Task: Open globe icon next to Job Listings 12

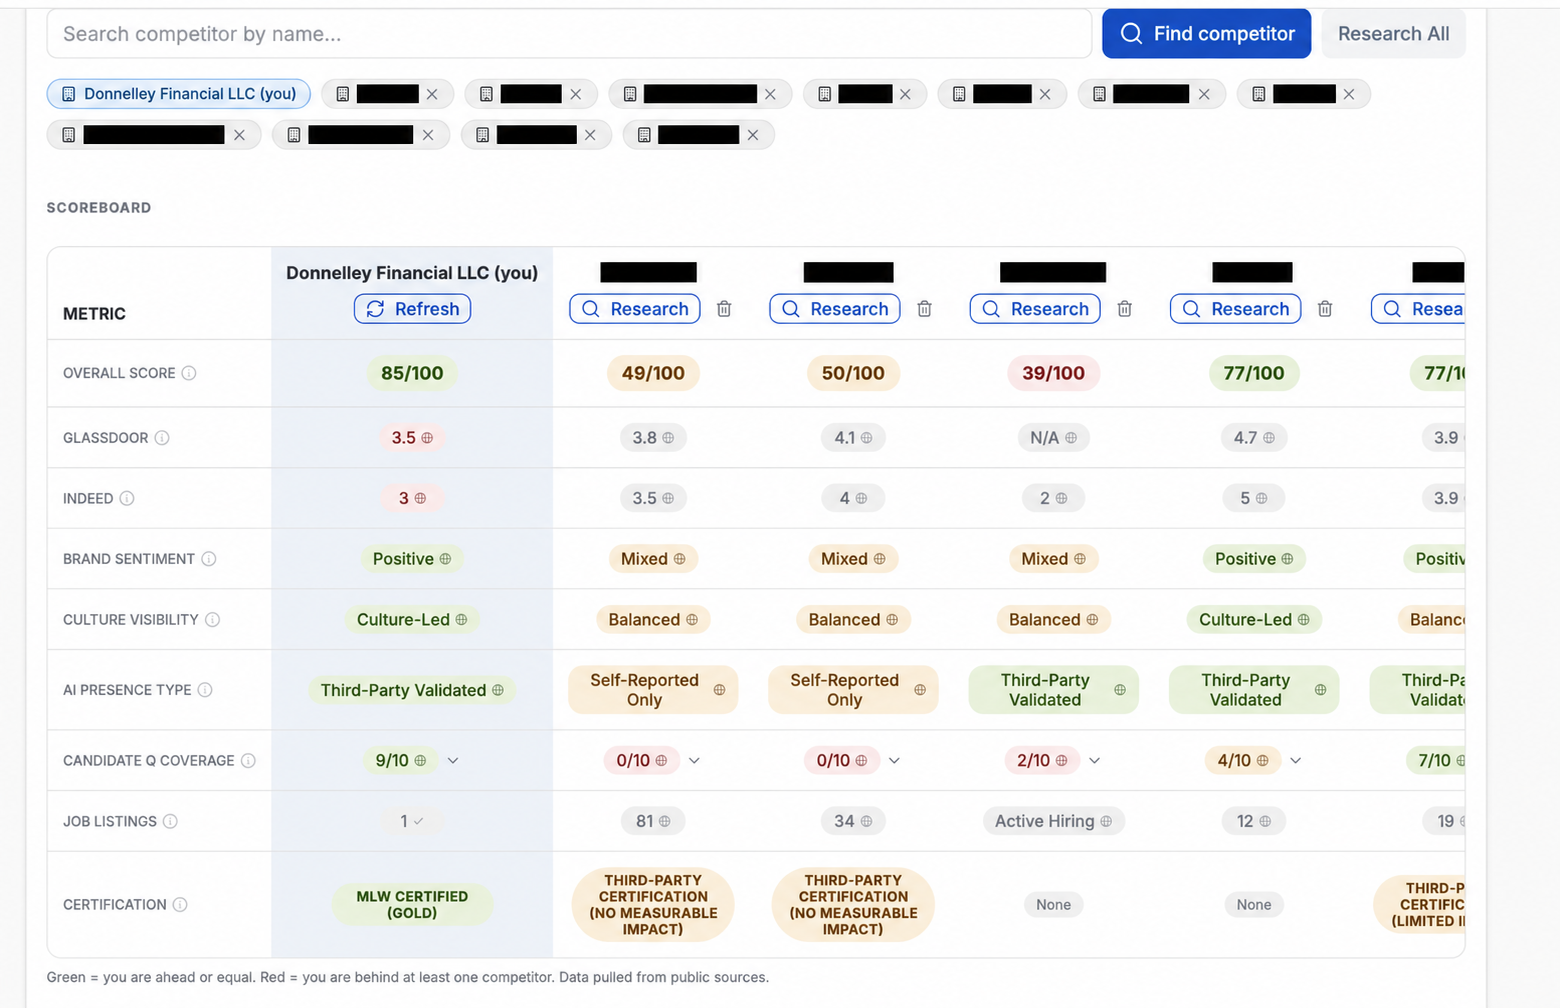Action: pos(1265,821)
